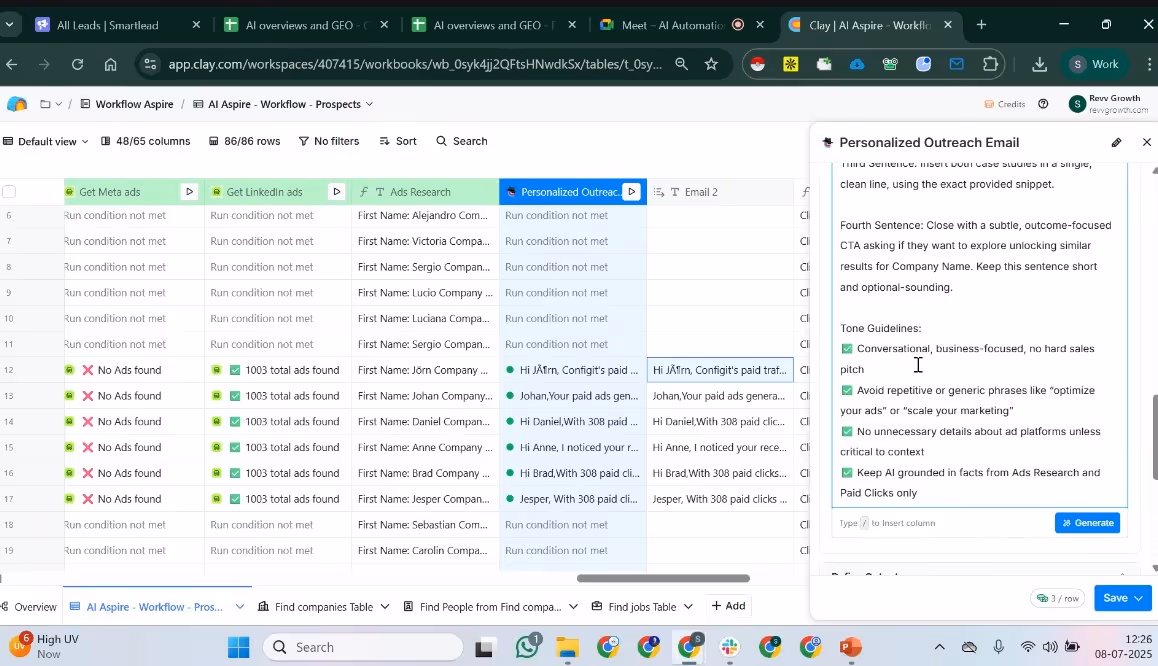The image size is (1158, 666).
Task: Click the Clay home logo icon
Action: click(16, 104)
